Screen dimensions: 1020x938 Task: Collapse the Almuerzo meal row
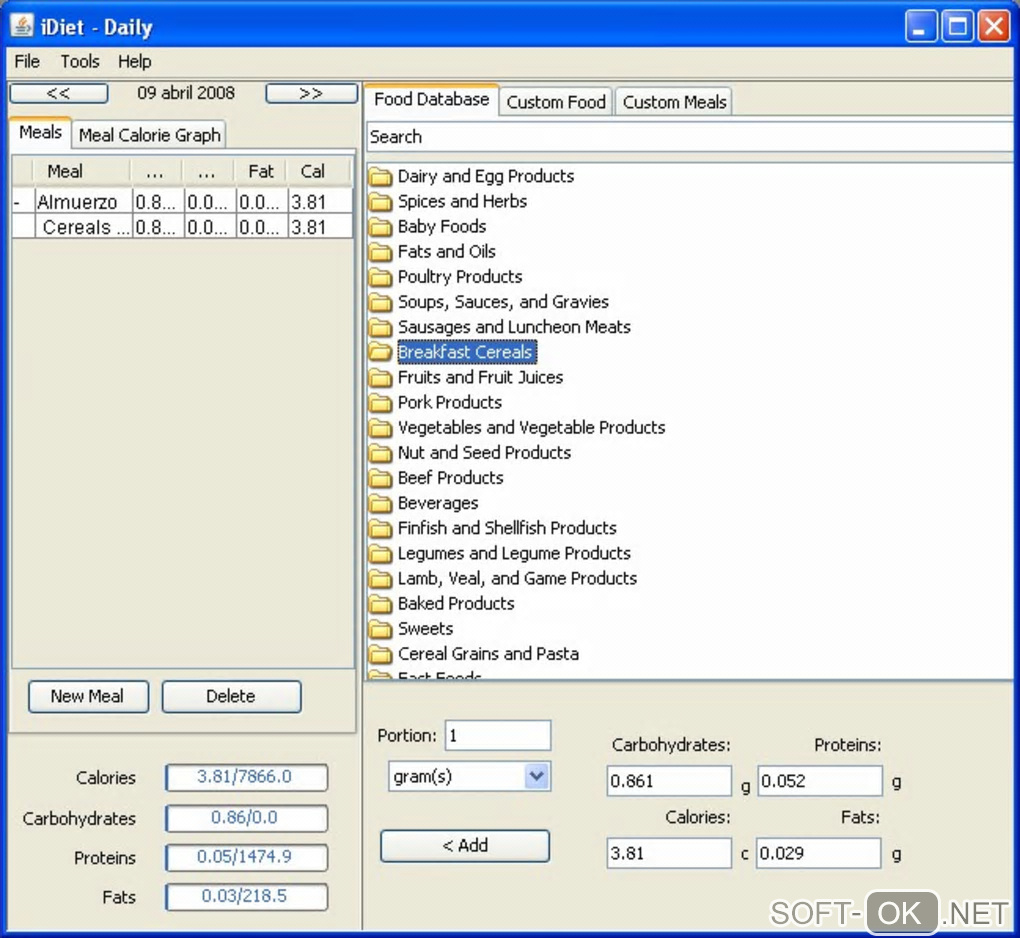click(17, 203)
